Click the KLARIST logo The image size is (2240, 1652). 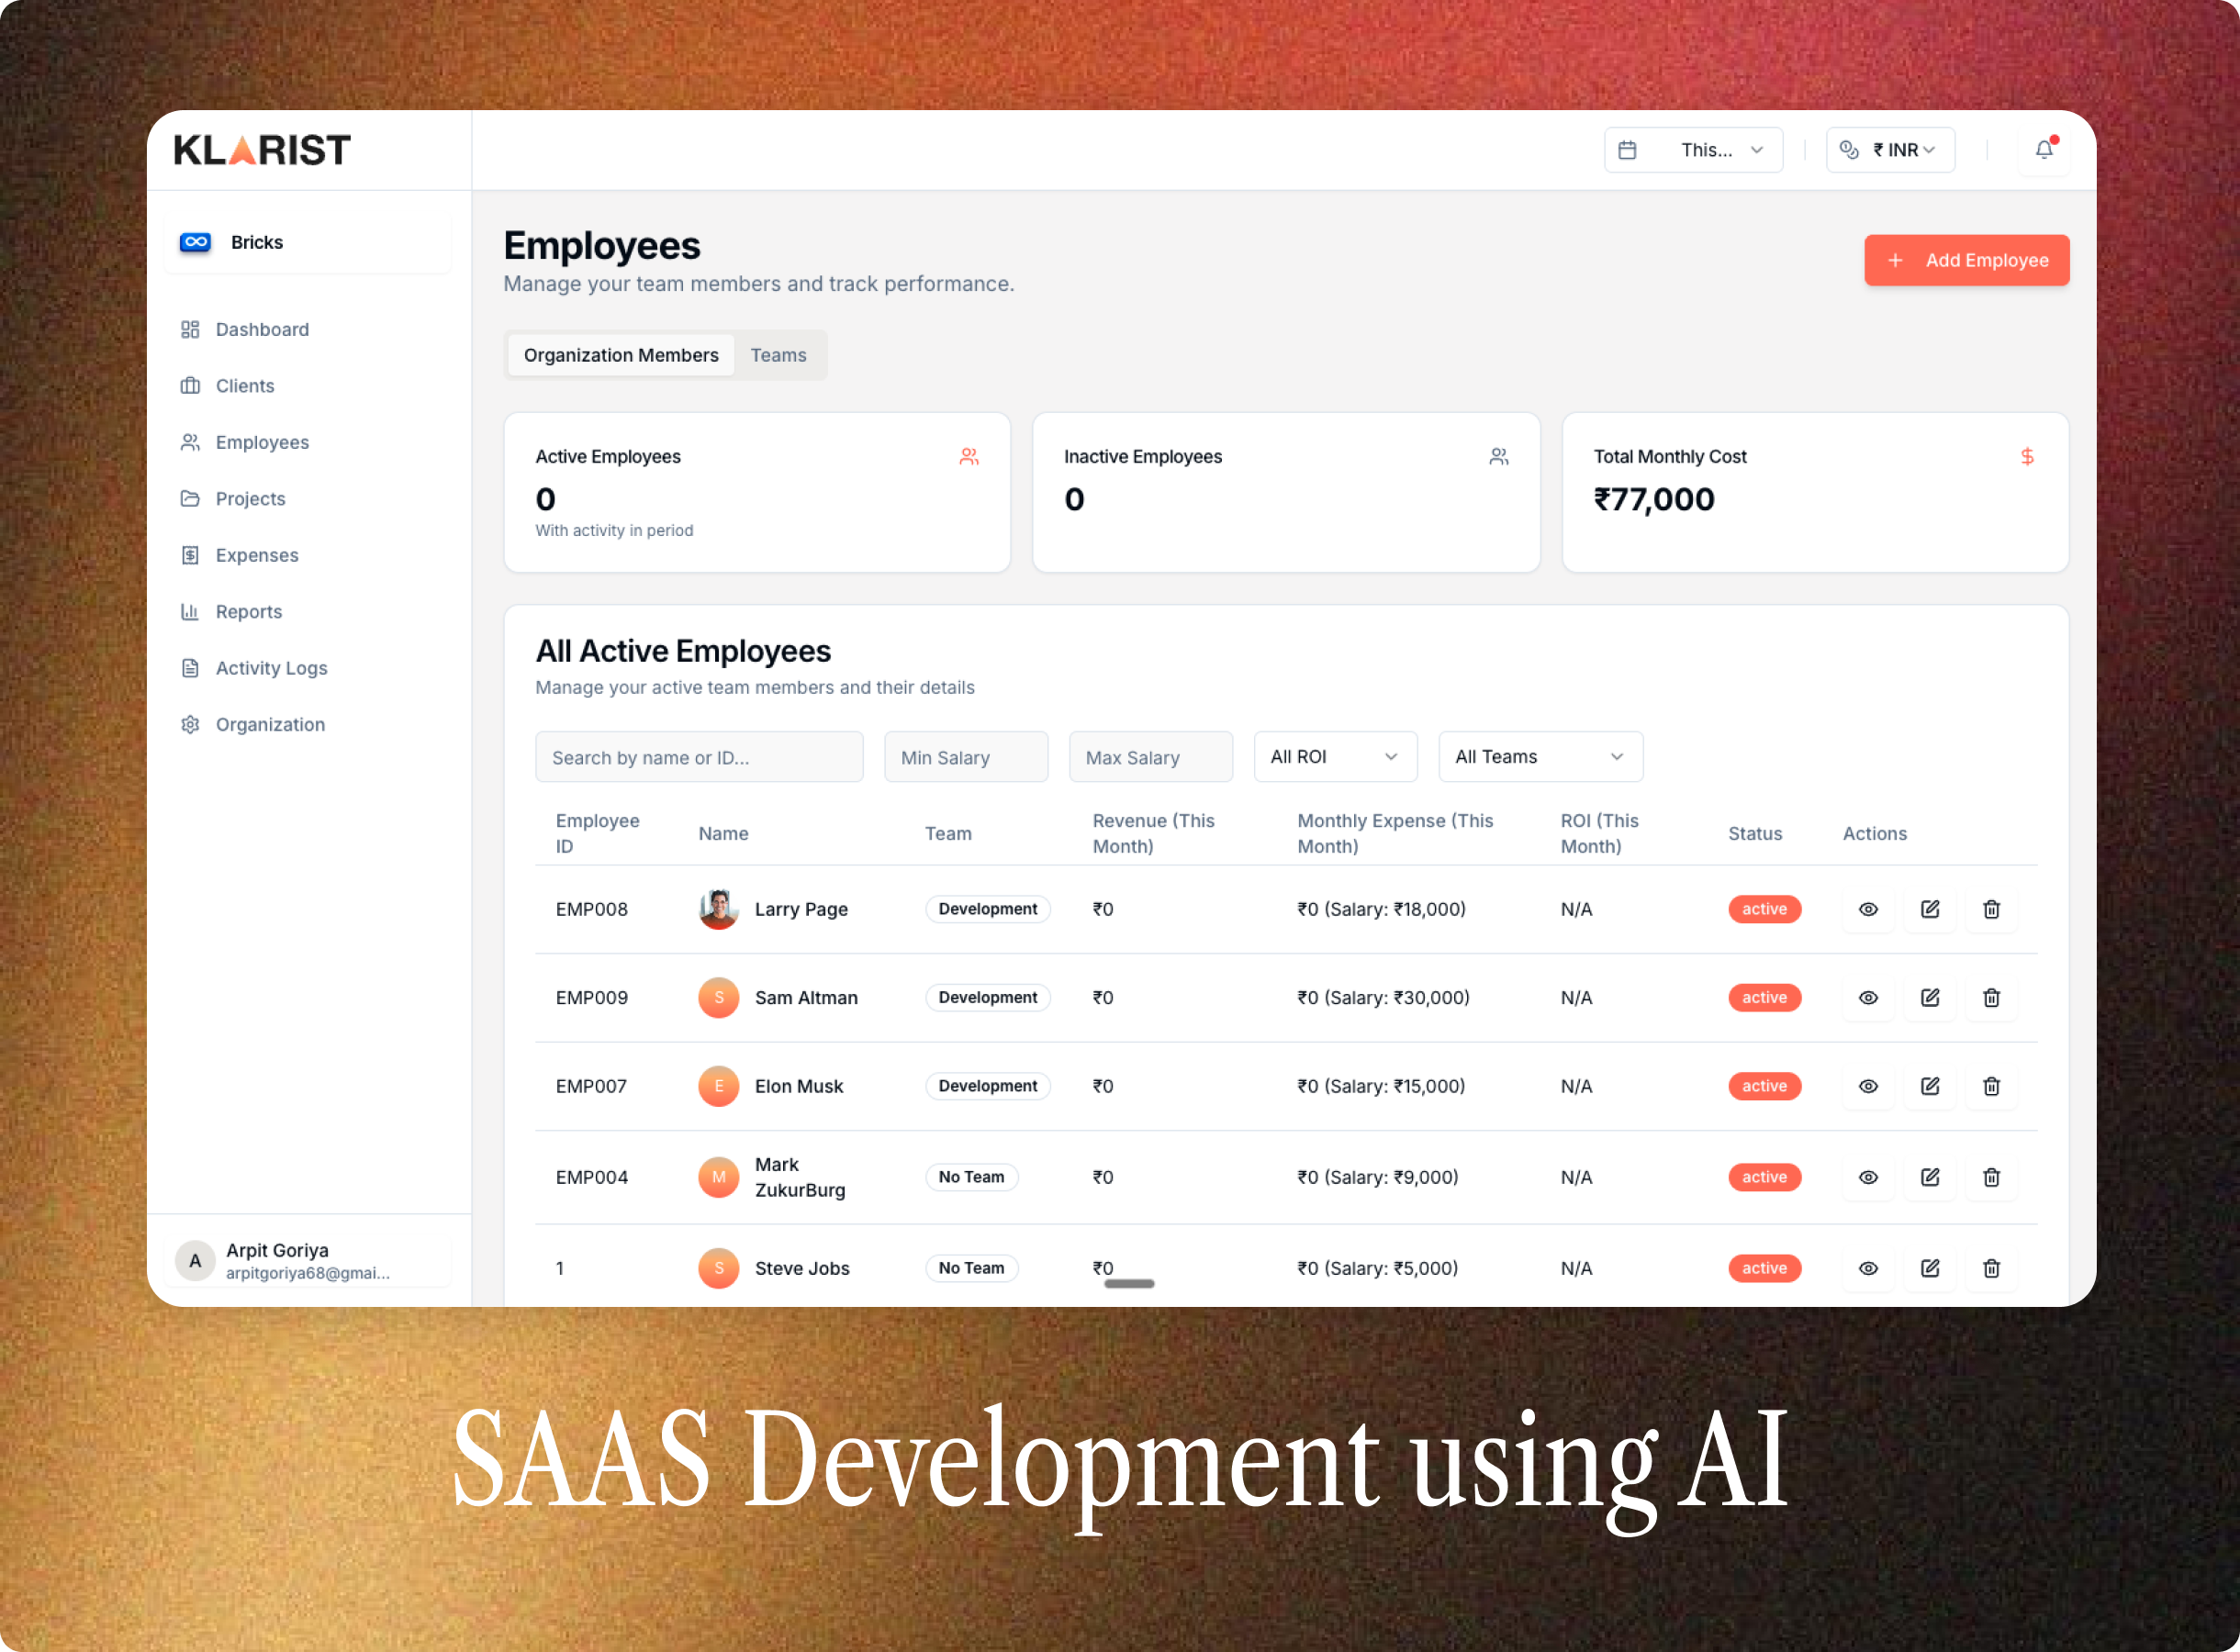point(262,150)
